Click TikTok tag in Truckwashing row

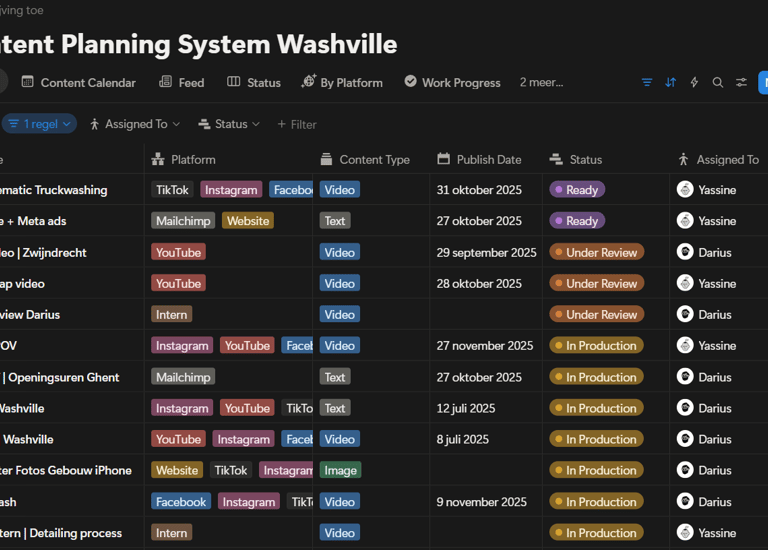click(x=172, y=190)
